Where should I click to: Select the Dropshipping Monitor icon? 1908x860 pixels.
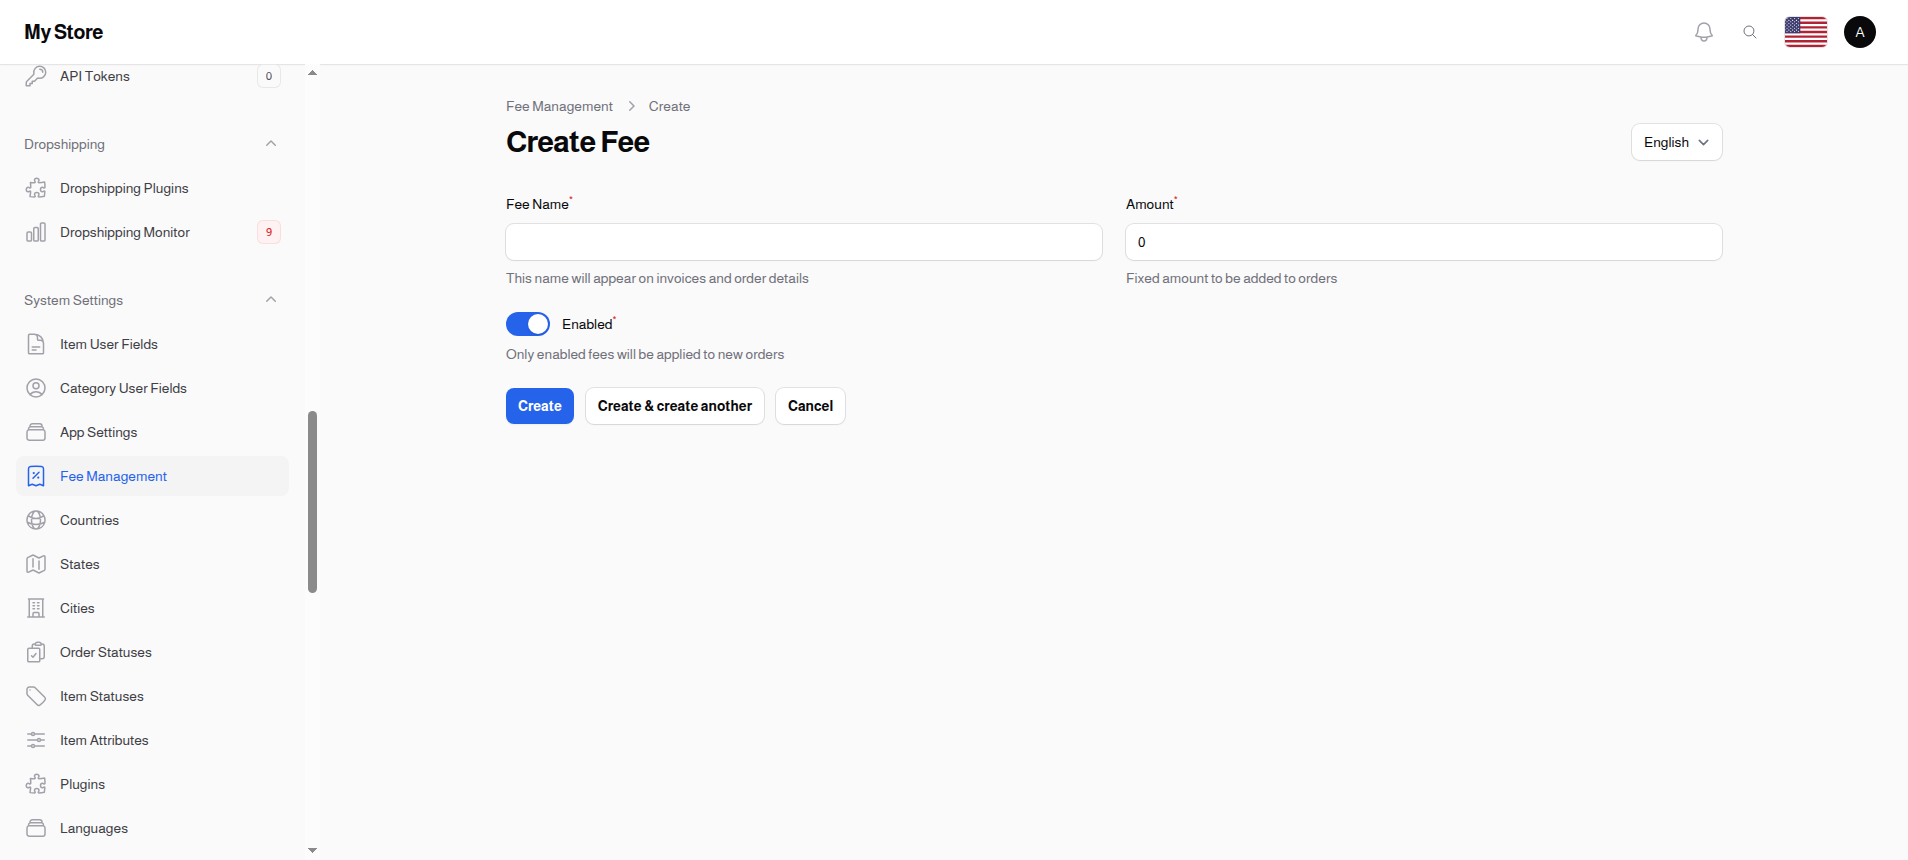click(x=36, y=232)
